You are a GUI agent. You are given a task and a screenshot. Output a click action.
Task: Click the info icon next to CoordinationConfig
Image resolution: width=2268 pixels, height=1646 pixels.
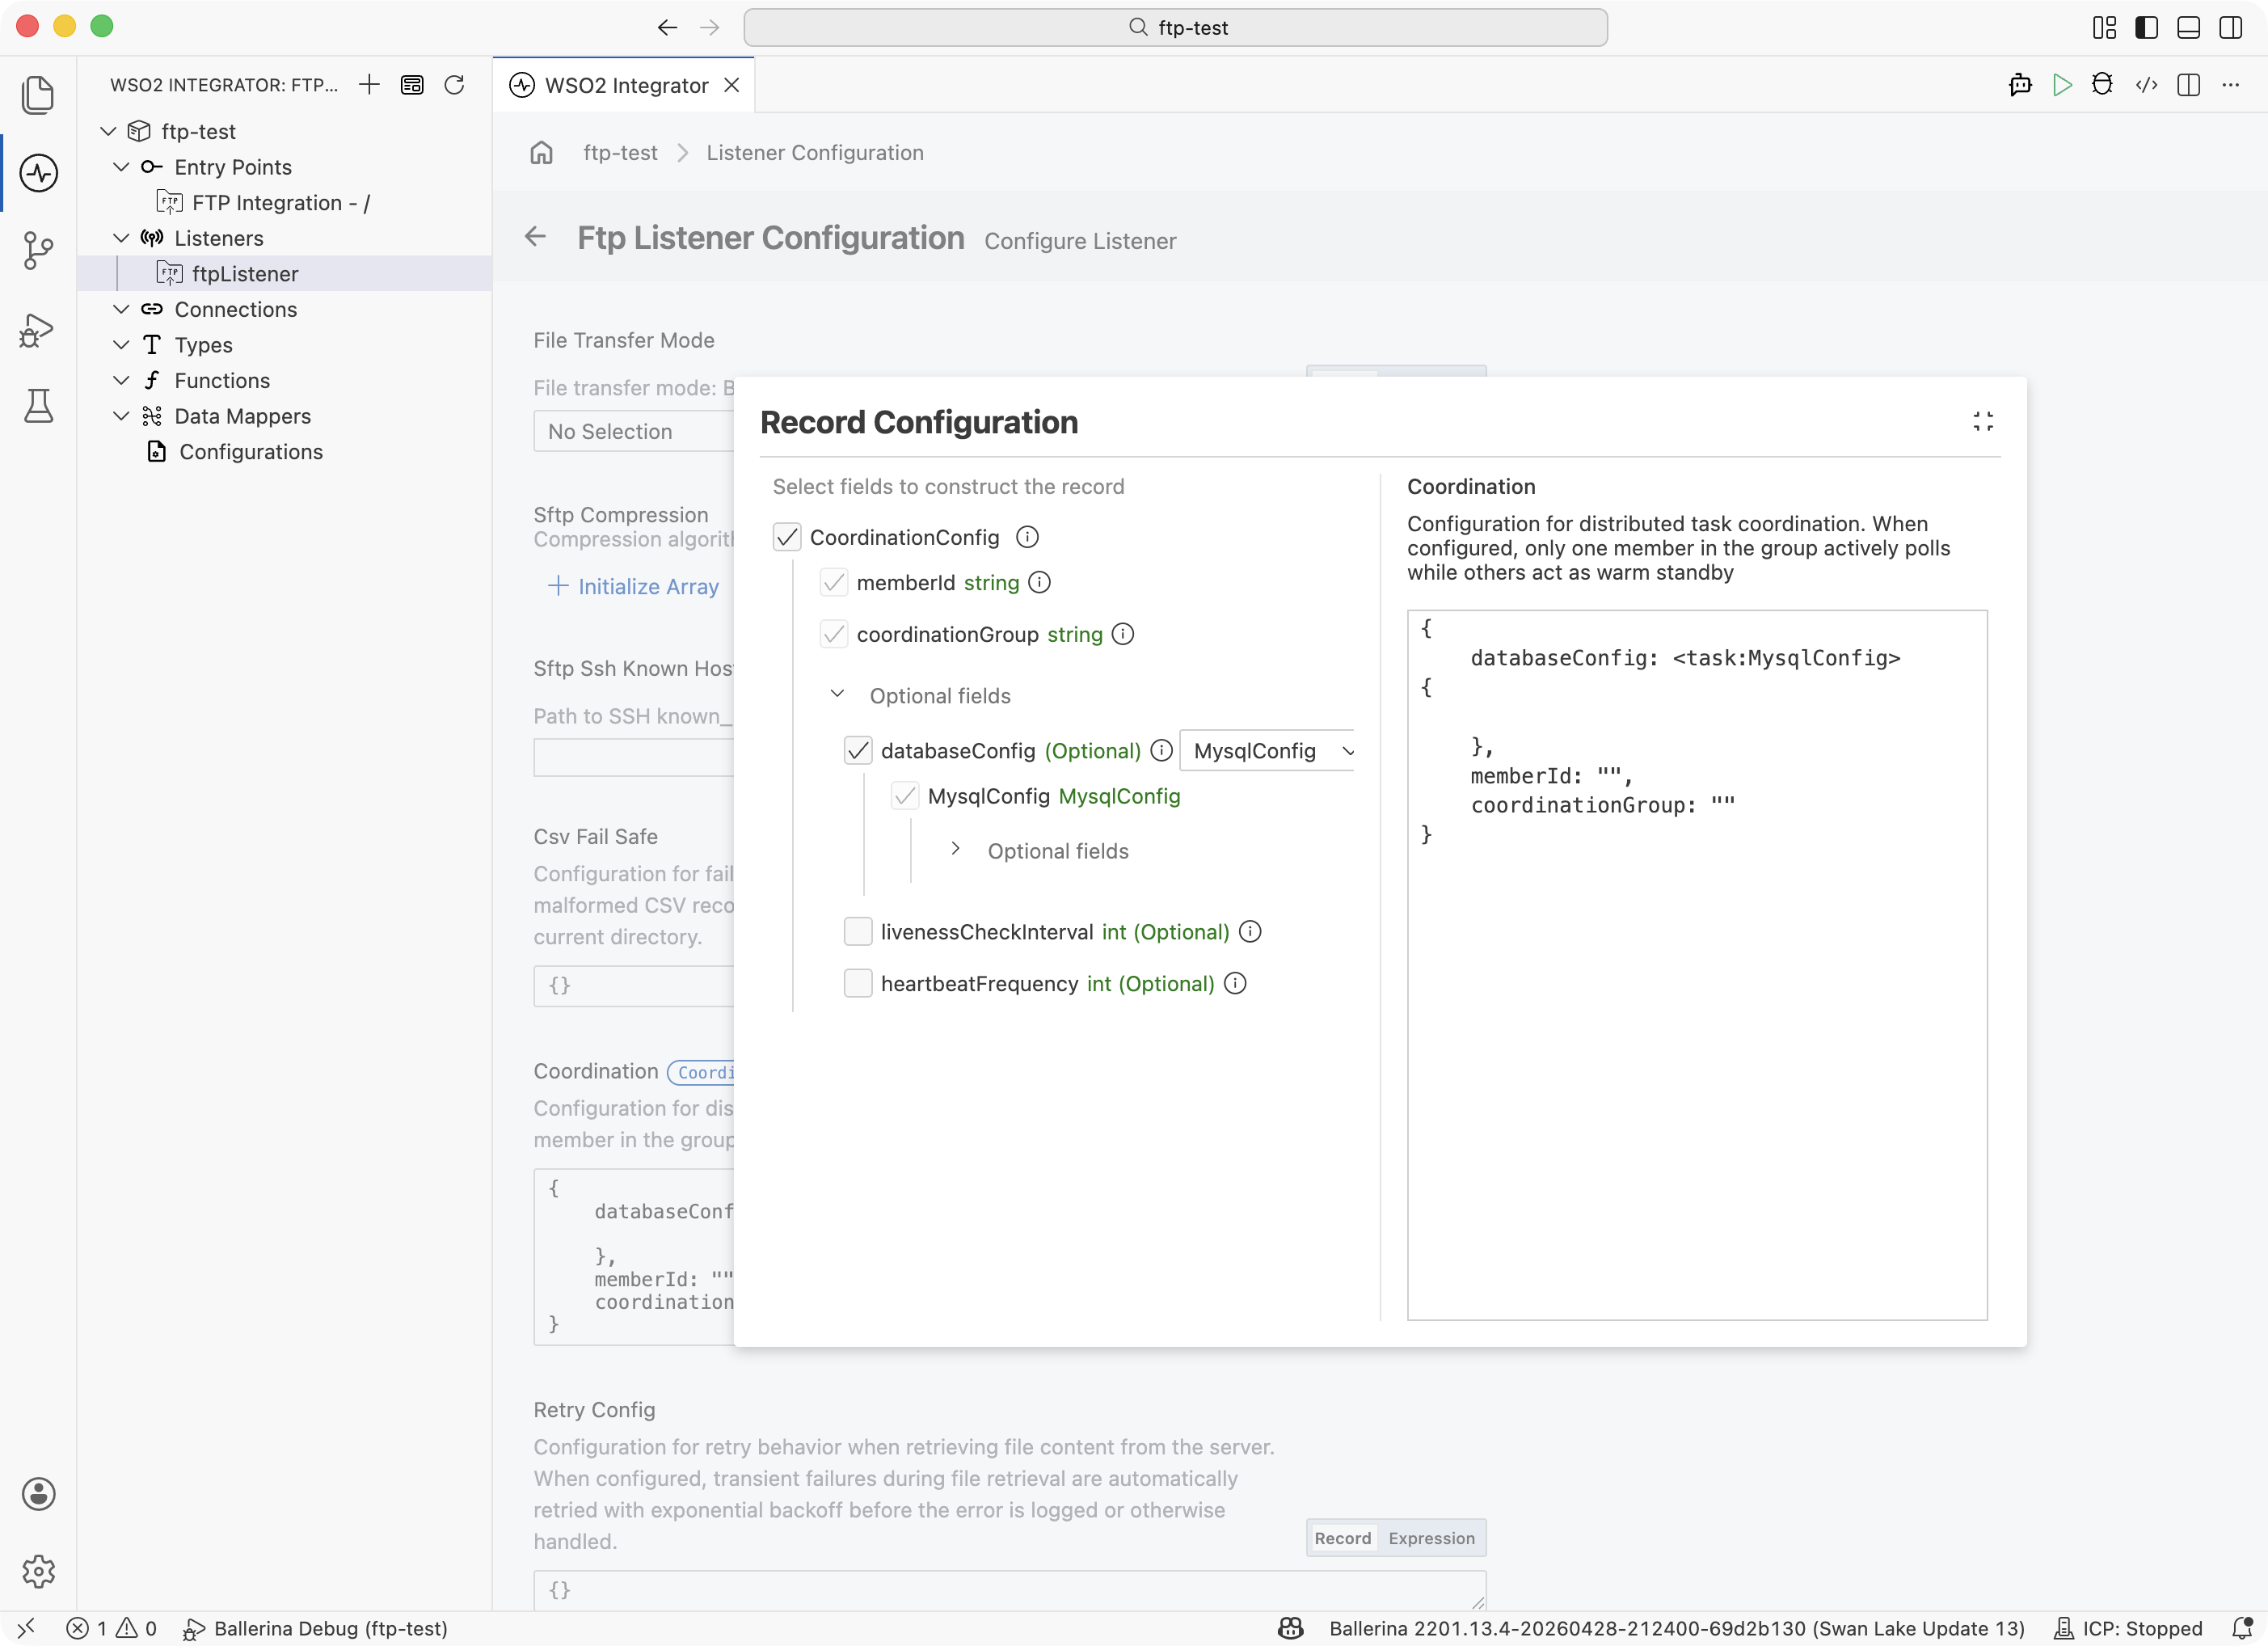click(1027, 537)
